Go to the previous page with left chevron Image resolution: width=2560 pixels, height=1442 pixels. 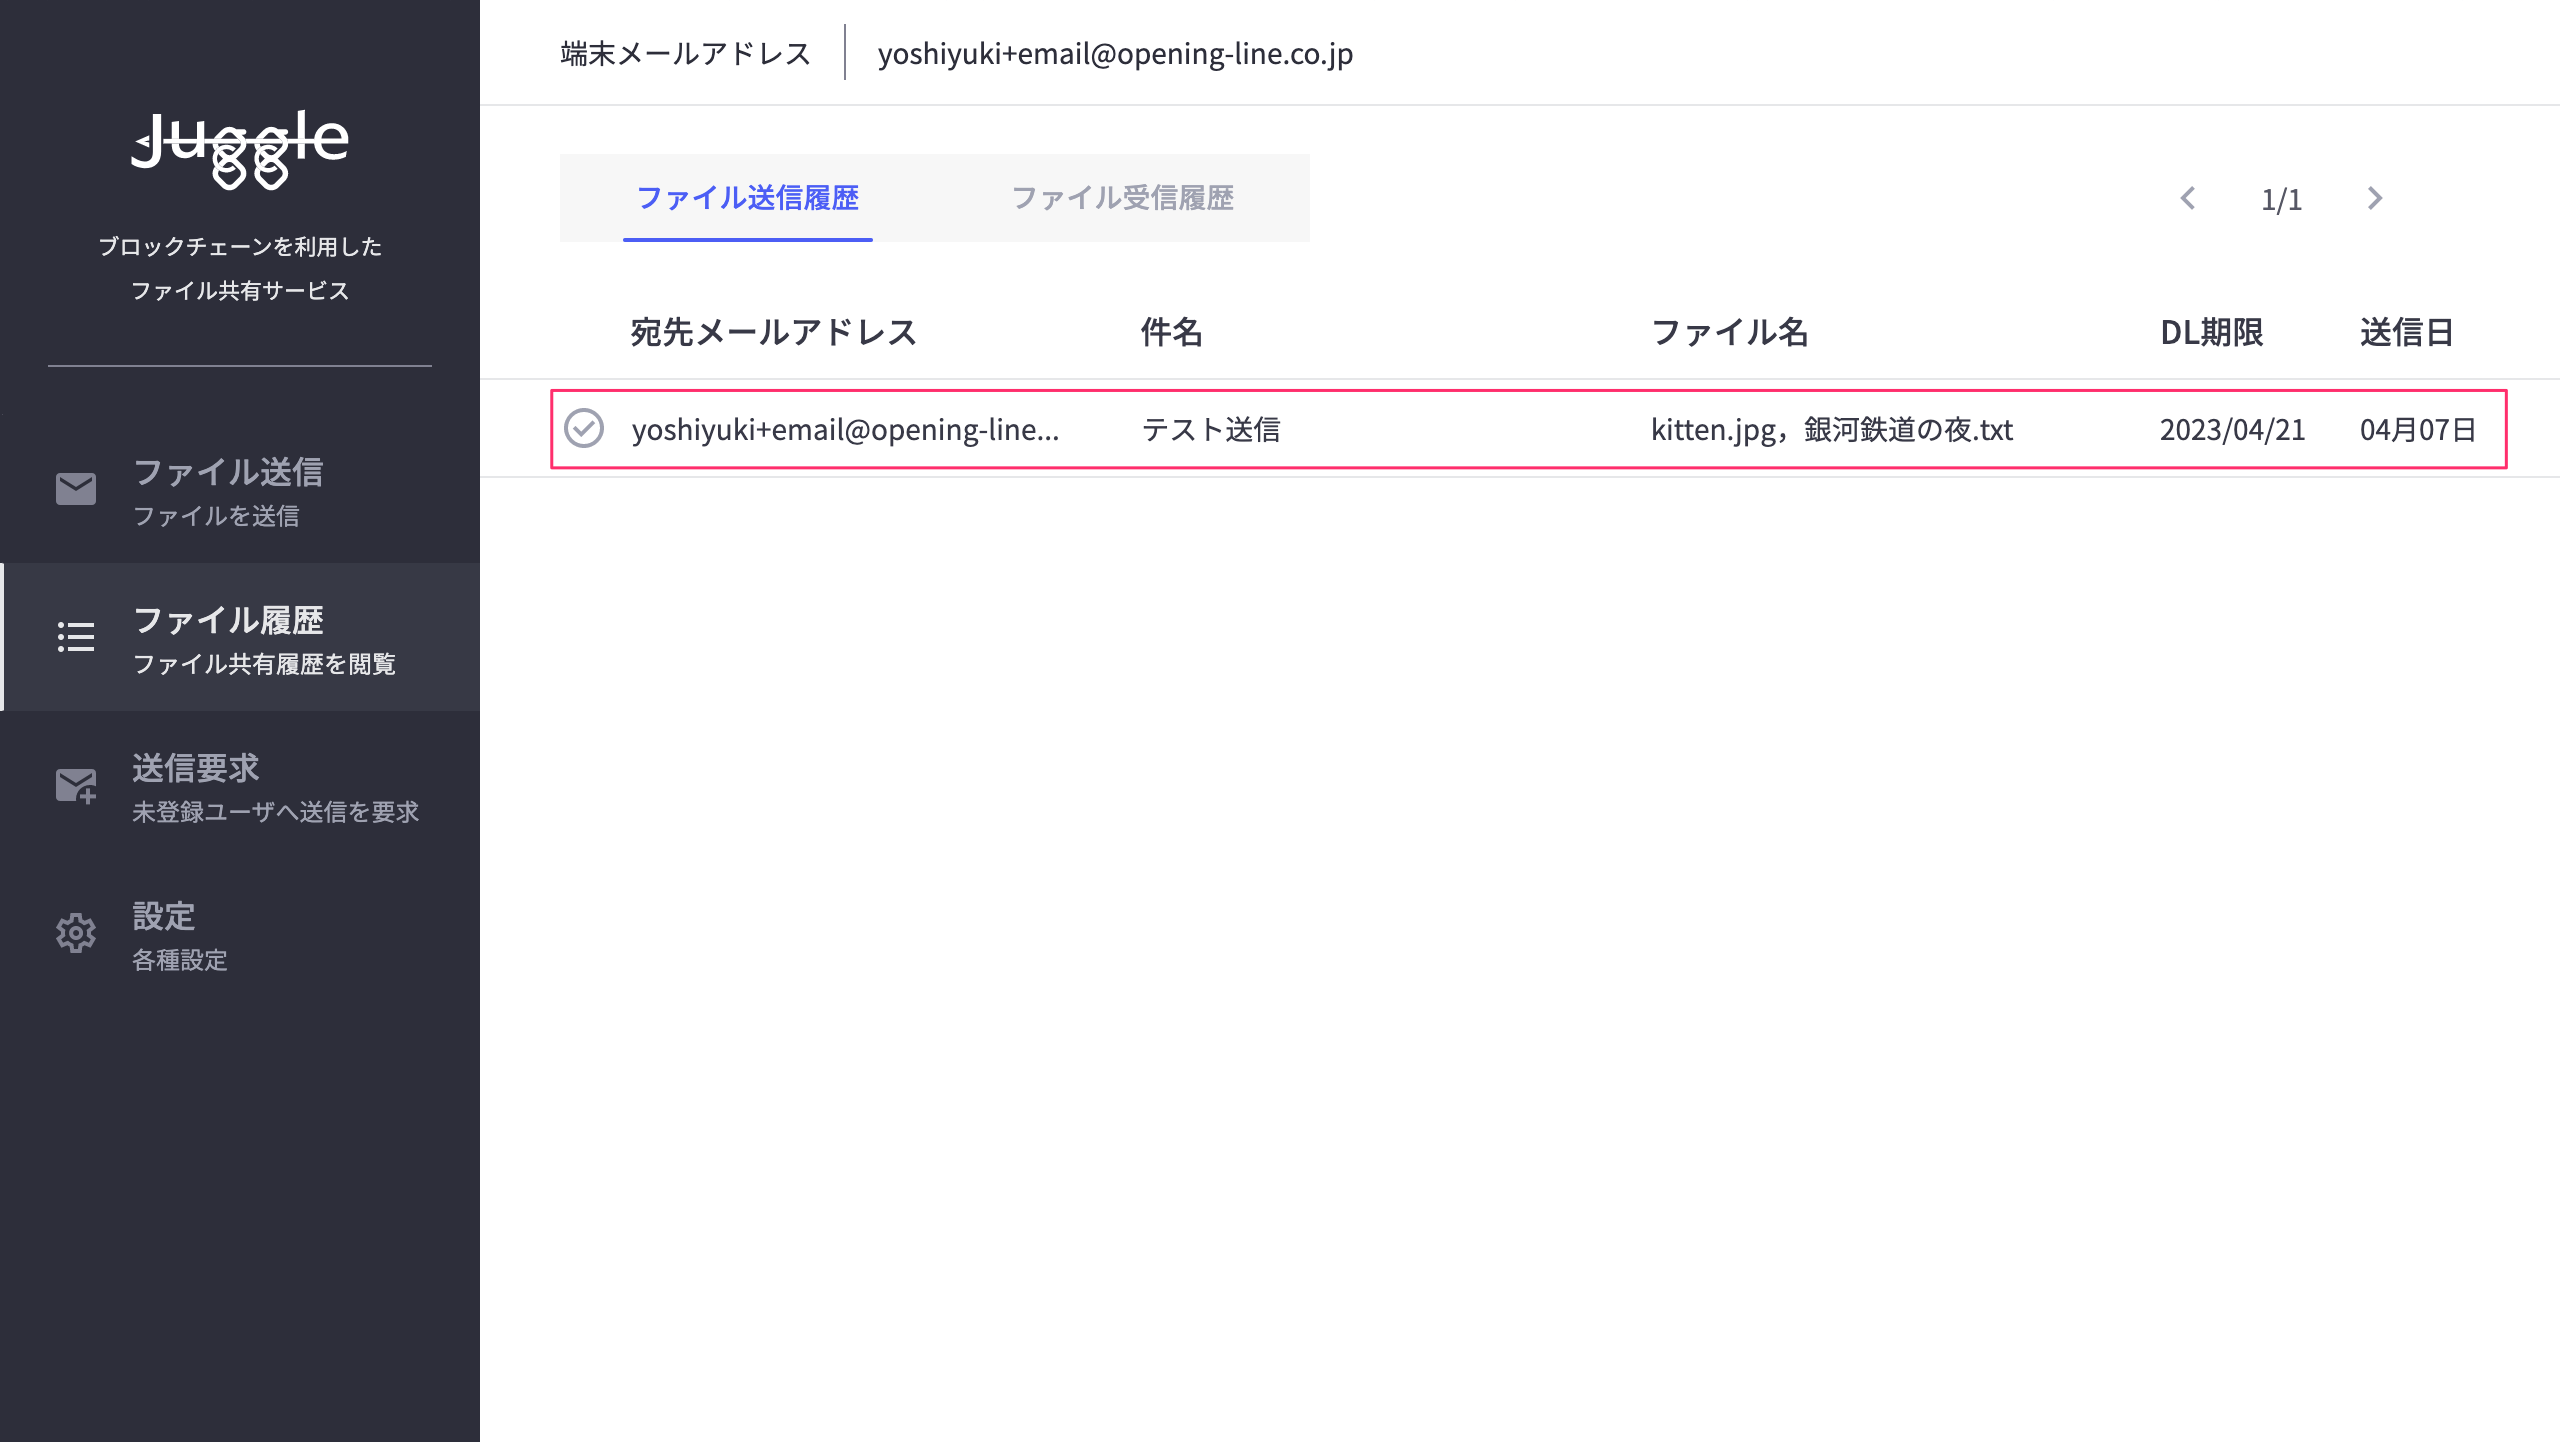pyautogui.click(x=2188, y=198)
